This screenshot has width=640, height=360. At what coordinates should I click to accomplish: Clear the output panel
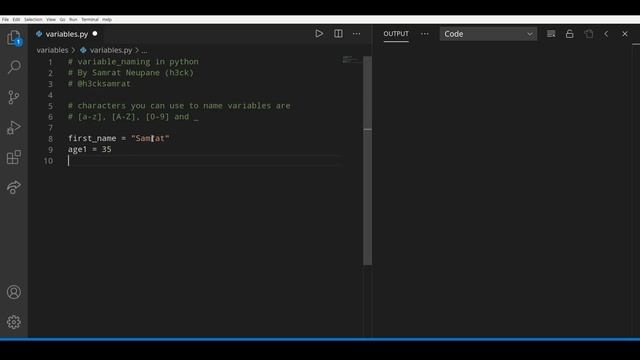click(551, 34)
